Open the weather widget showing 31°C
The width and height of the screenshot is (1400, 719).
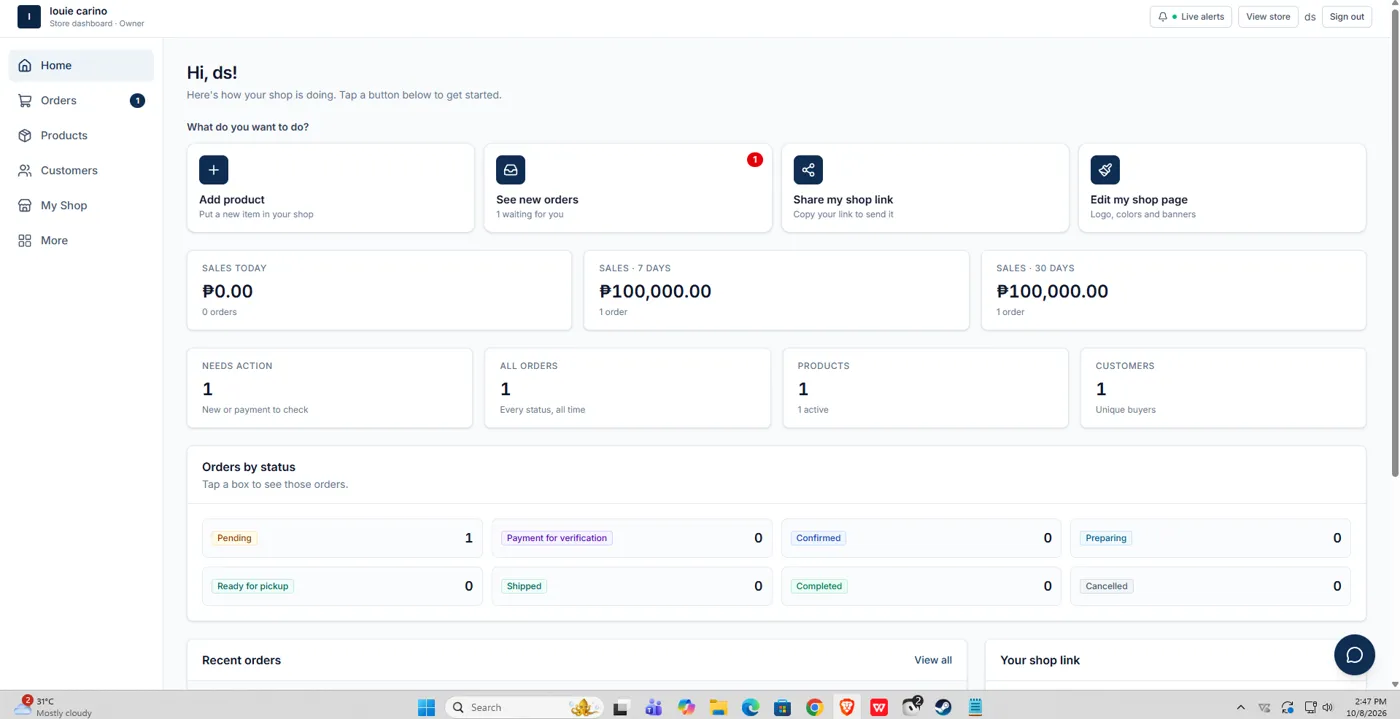tap(53, 707)
